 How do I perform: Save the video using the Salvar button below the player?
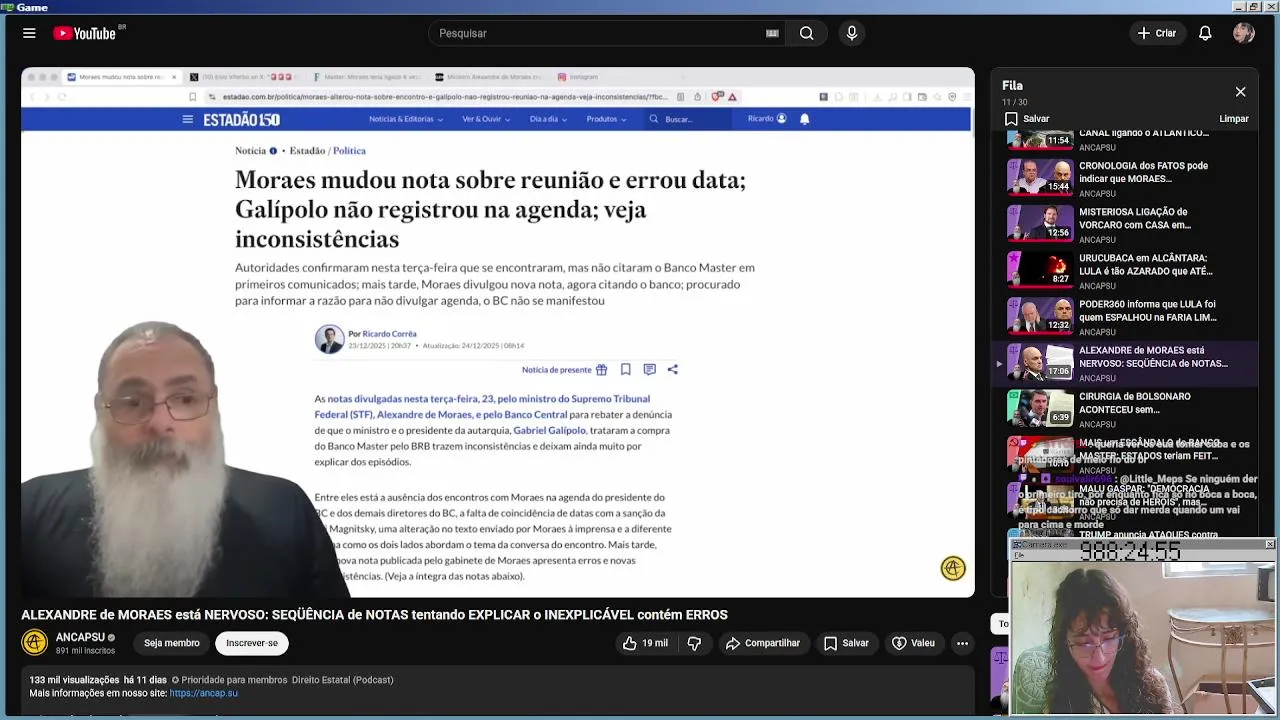tap(846, 643)
